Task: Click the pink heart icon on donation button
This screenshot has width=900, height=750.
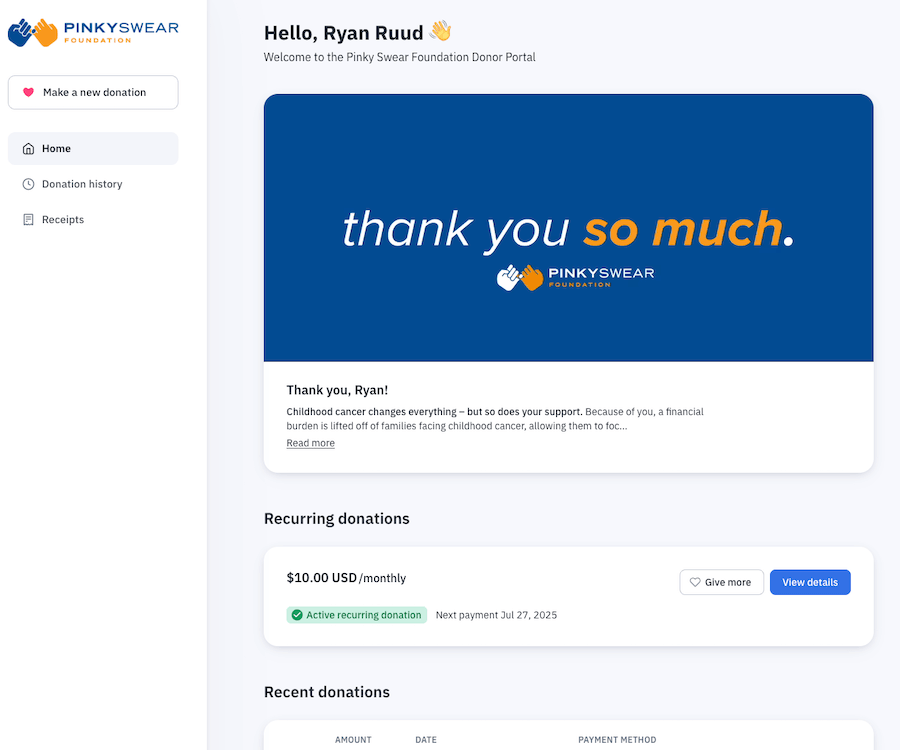Action: coord(28,92)
